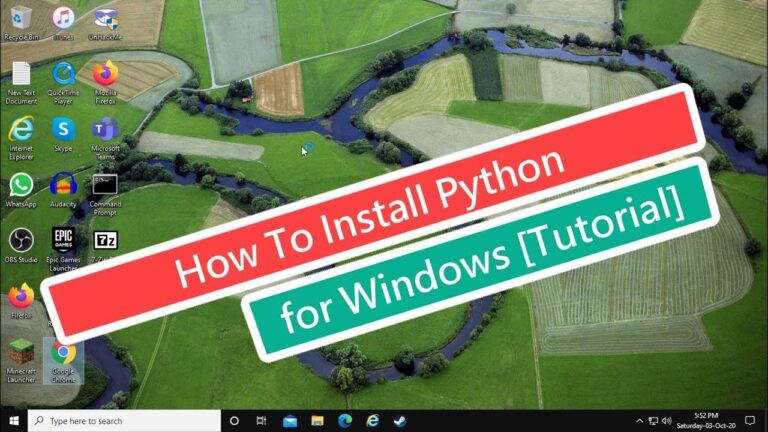
Task: Open the clock showing 5:52 PM
Action: 706,421
